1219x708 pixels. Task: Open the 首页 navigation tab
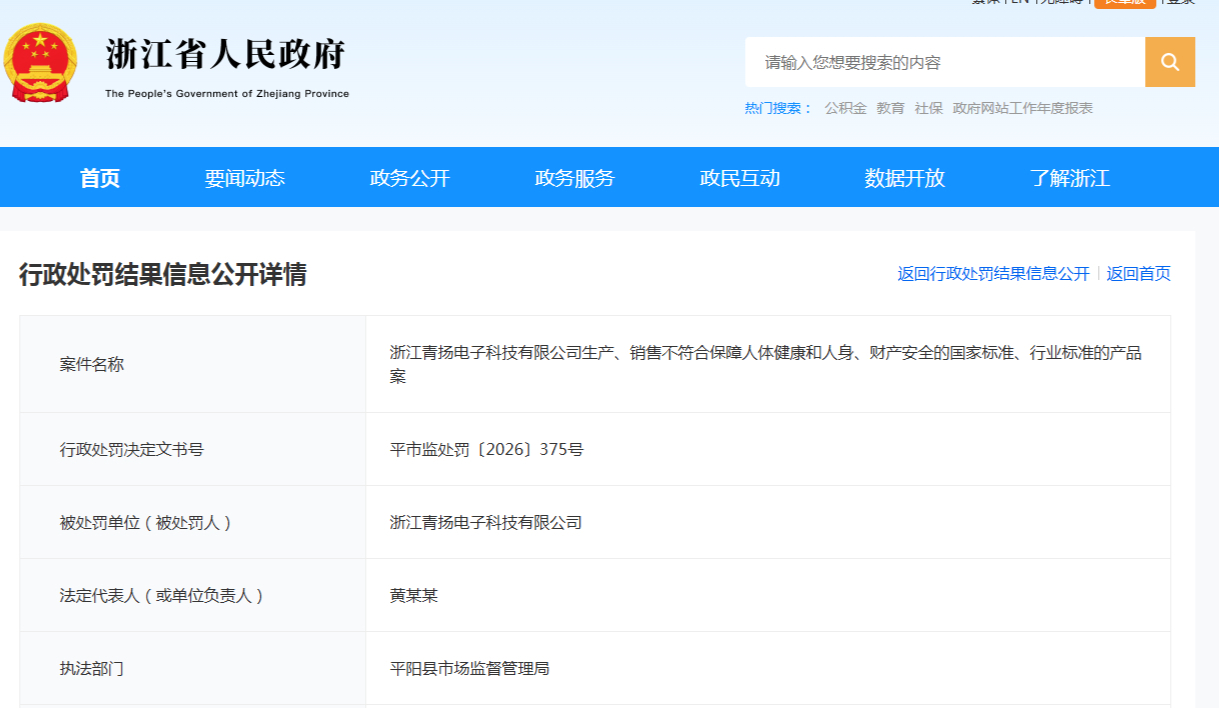point(100,178)
